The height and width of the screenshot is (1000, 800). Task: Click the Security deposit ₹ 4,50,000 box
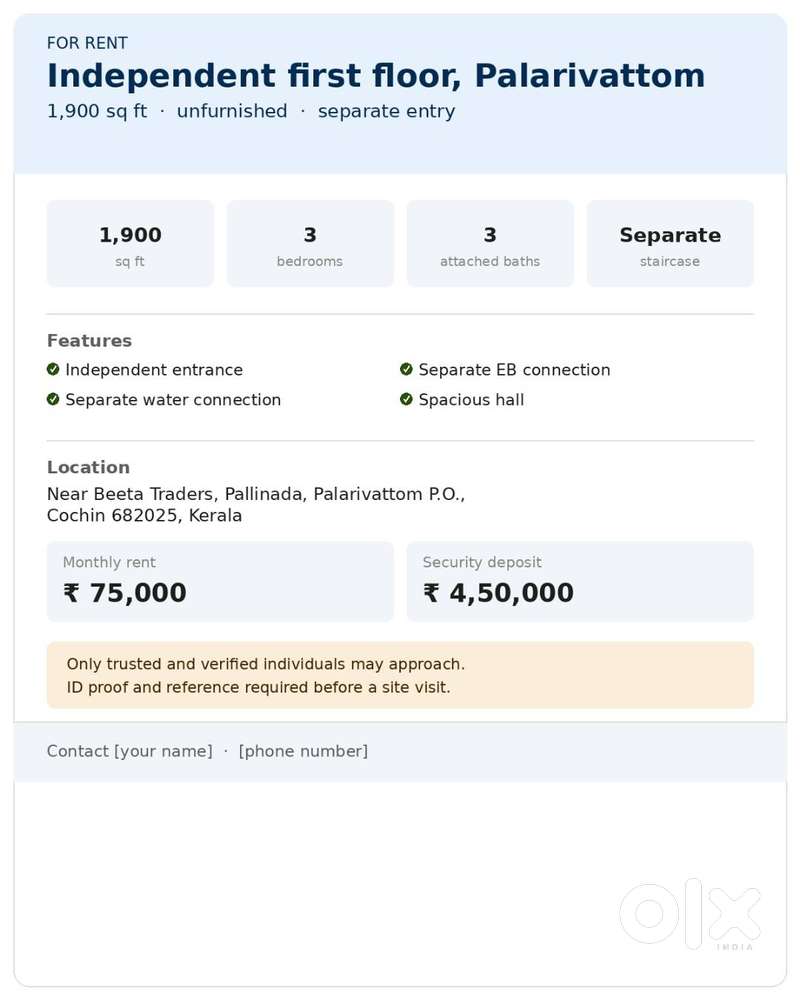(580, 581)
